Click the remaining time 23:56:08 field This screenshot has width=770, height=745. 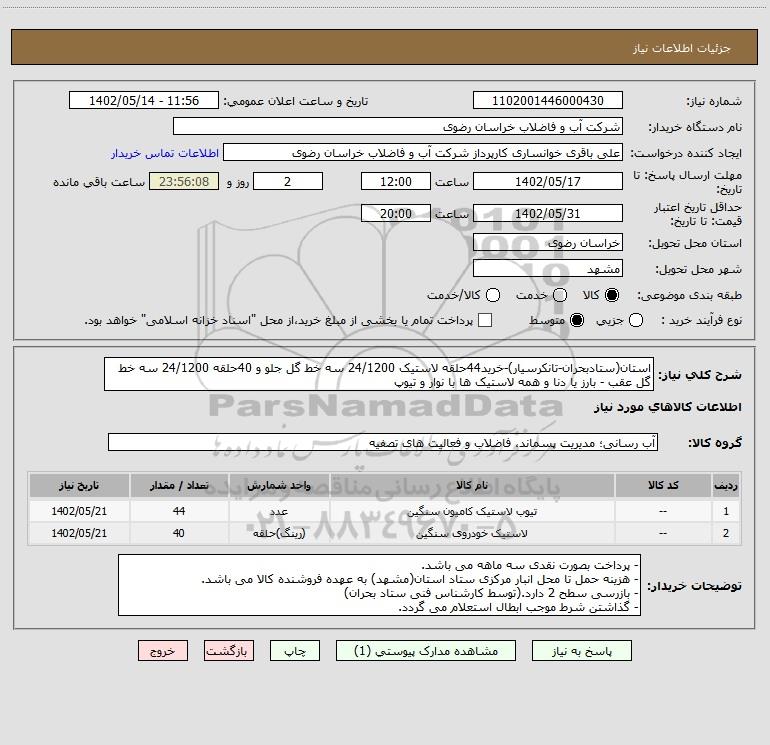184,182
